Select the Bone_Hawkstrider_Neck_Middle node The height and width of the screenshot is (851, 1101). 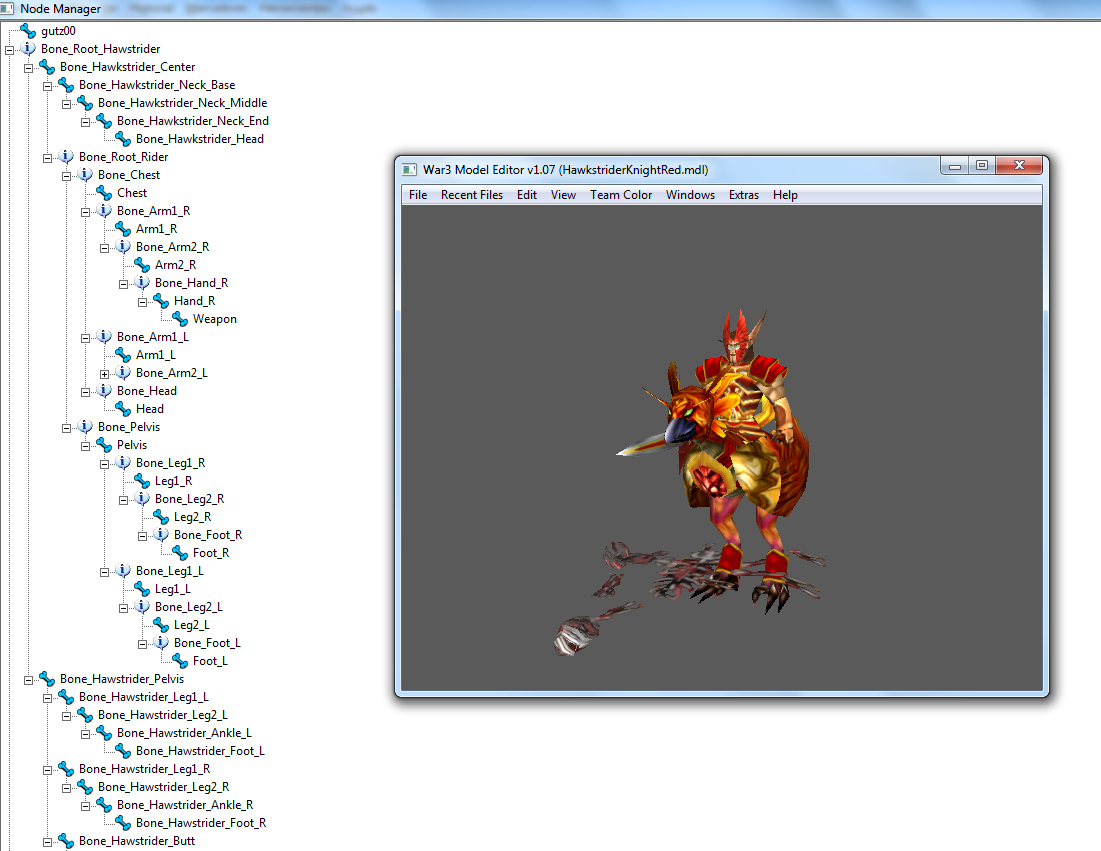[x=183, y=103]
